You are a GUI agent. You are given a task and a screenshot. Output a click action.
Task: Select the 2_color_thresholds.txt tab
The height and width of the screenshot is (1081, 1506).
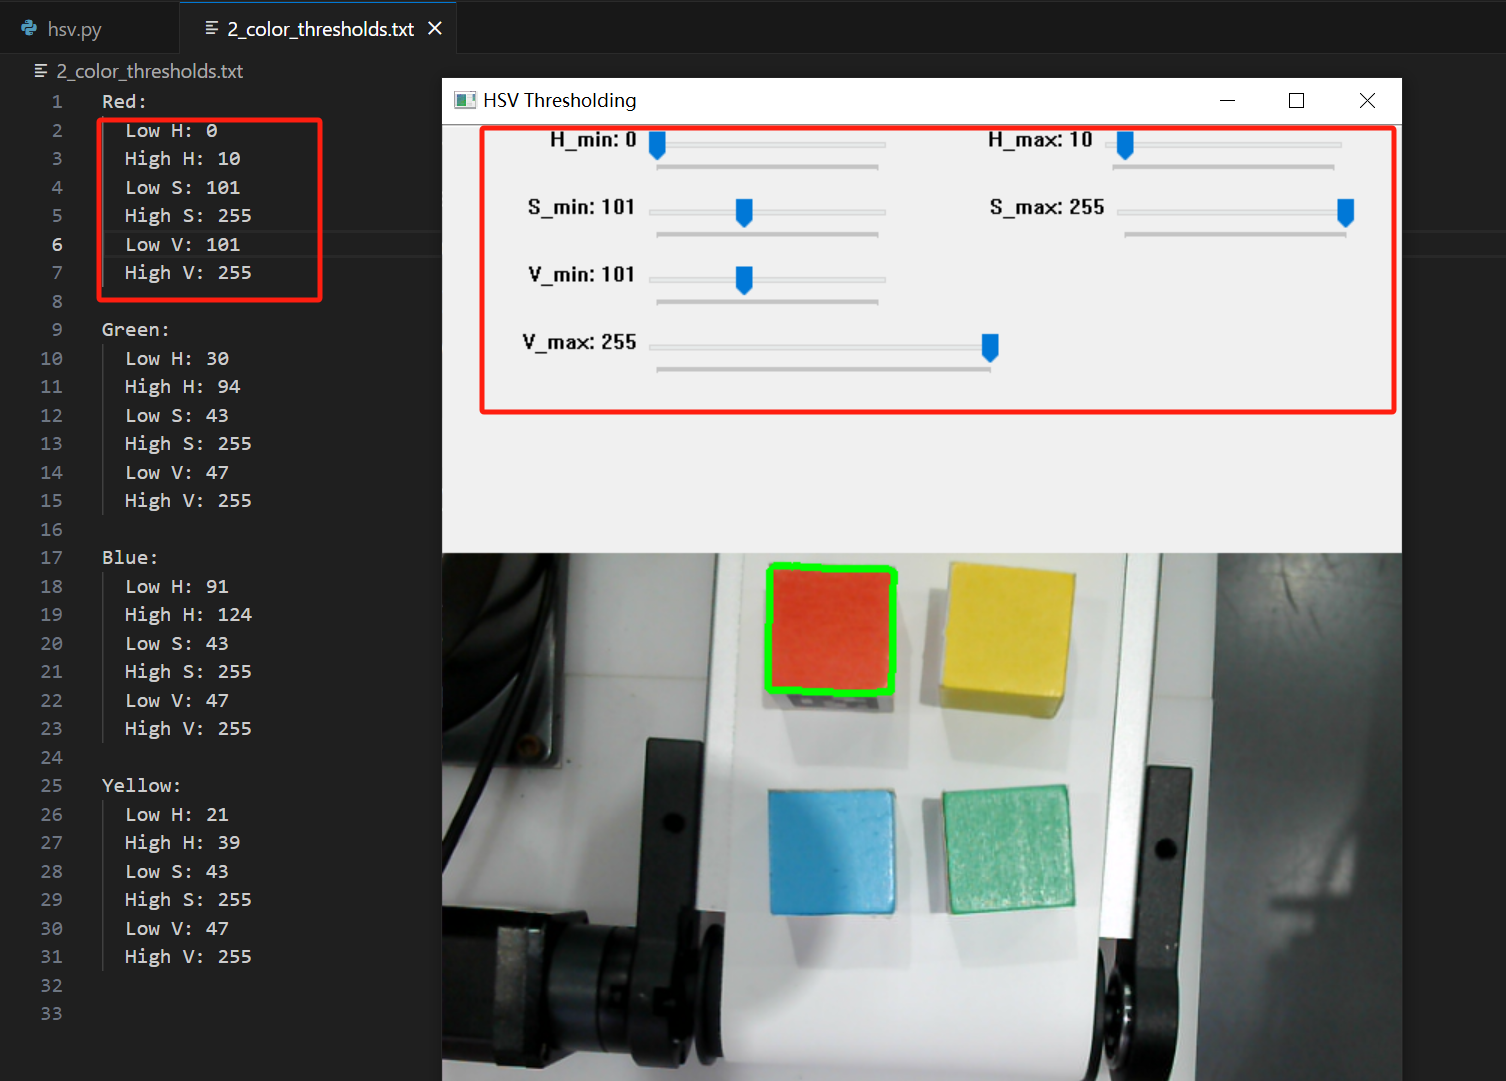320,29
